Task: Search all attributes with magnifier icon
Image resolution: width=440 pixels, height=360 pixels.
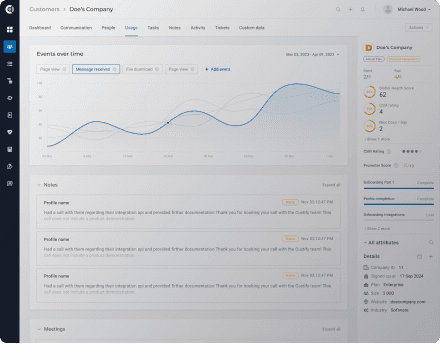Action: (431, 242)
